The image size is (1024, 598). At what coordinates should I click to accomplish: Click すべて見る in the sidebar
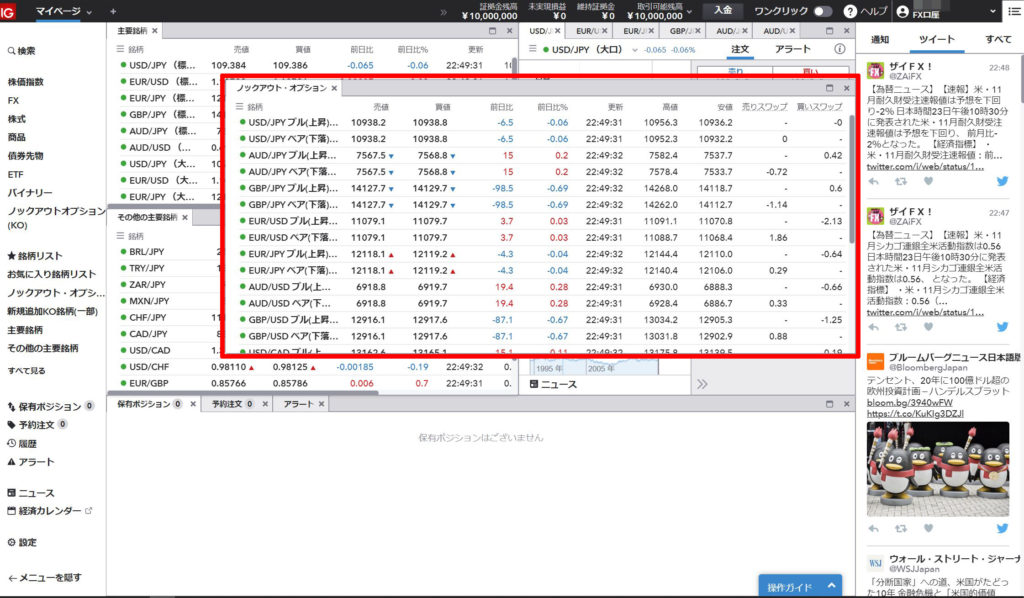point(26,370)
